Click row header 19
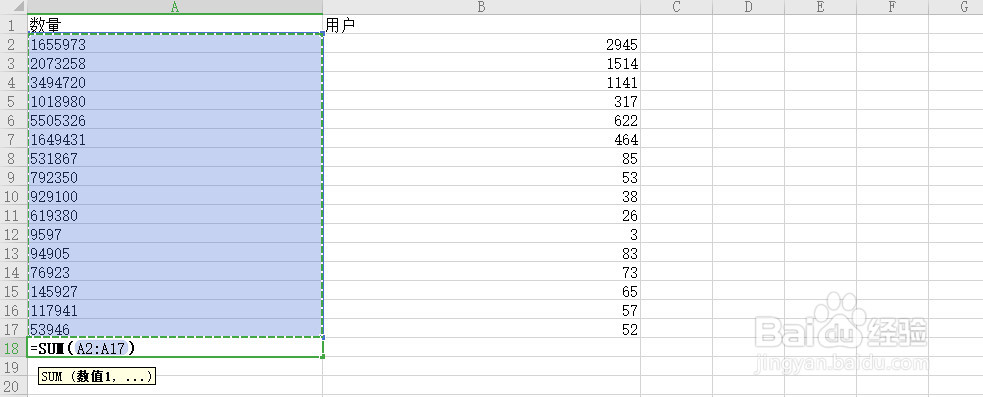The image size is (983, 397). [x=13, y=366]
